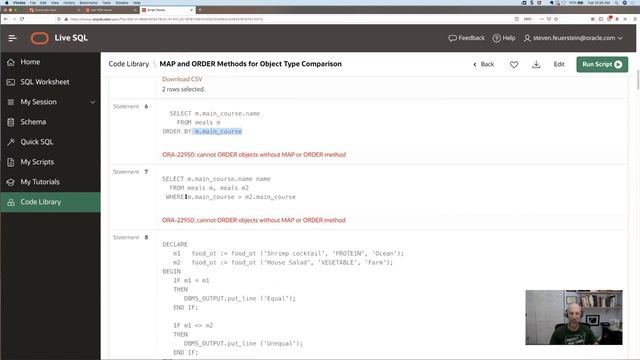Edit the script
The image size is (640, 360).
559,64
